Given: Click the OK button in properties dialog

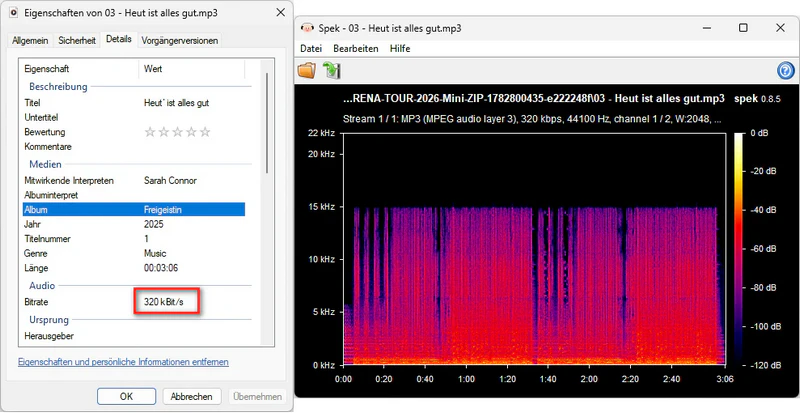Looking at the screenshot, I should [127, 396].
